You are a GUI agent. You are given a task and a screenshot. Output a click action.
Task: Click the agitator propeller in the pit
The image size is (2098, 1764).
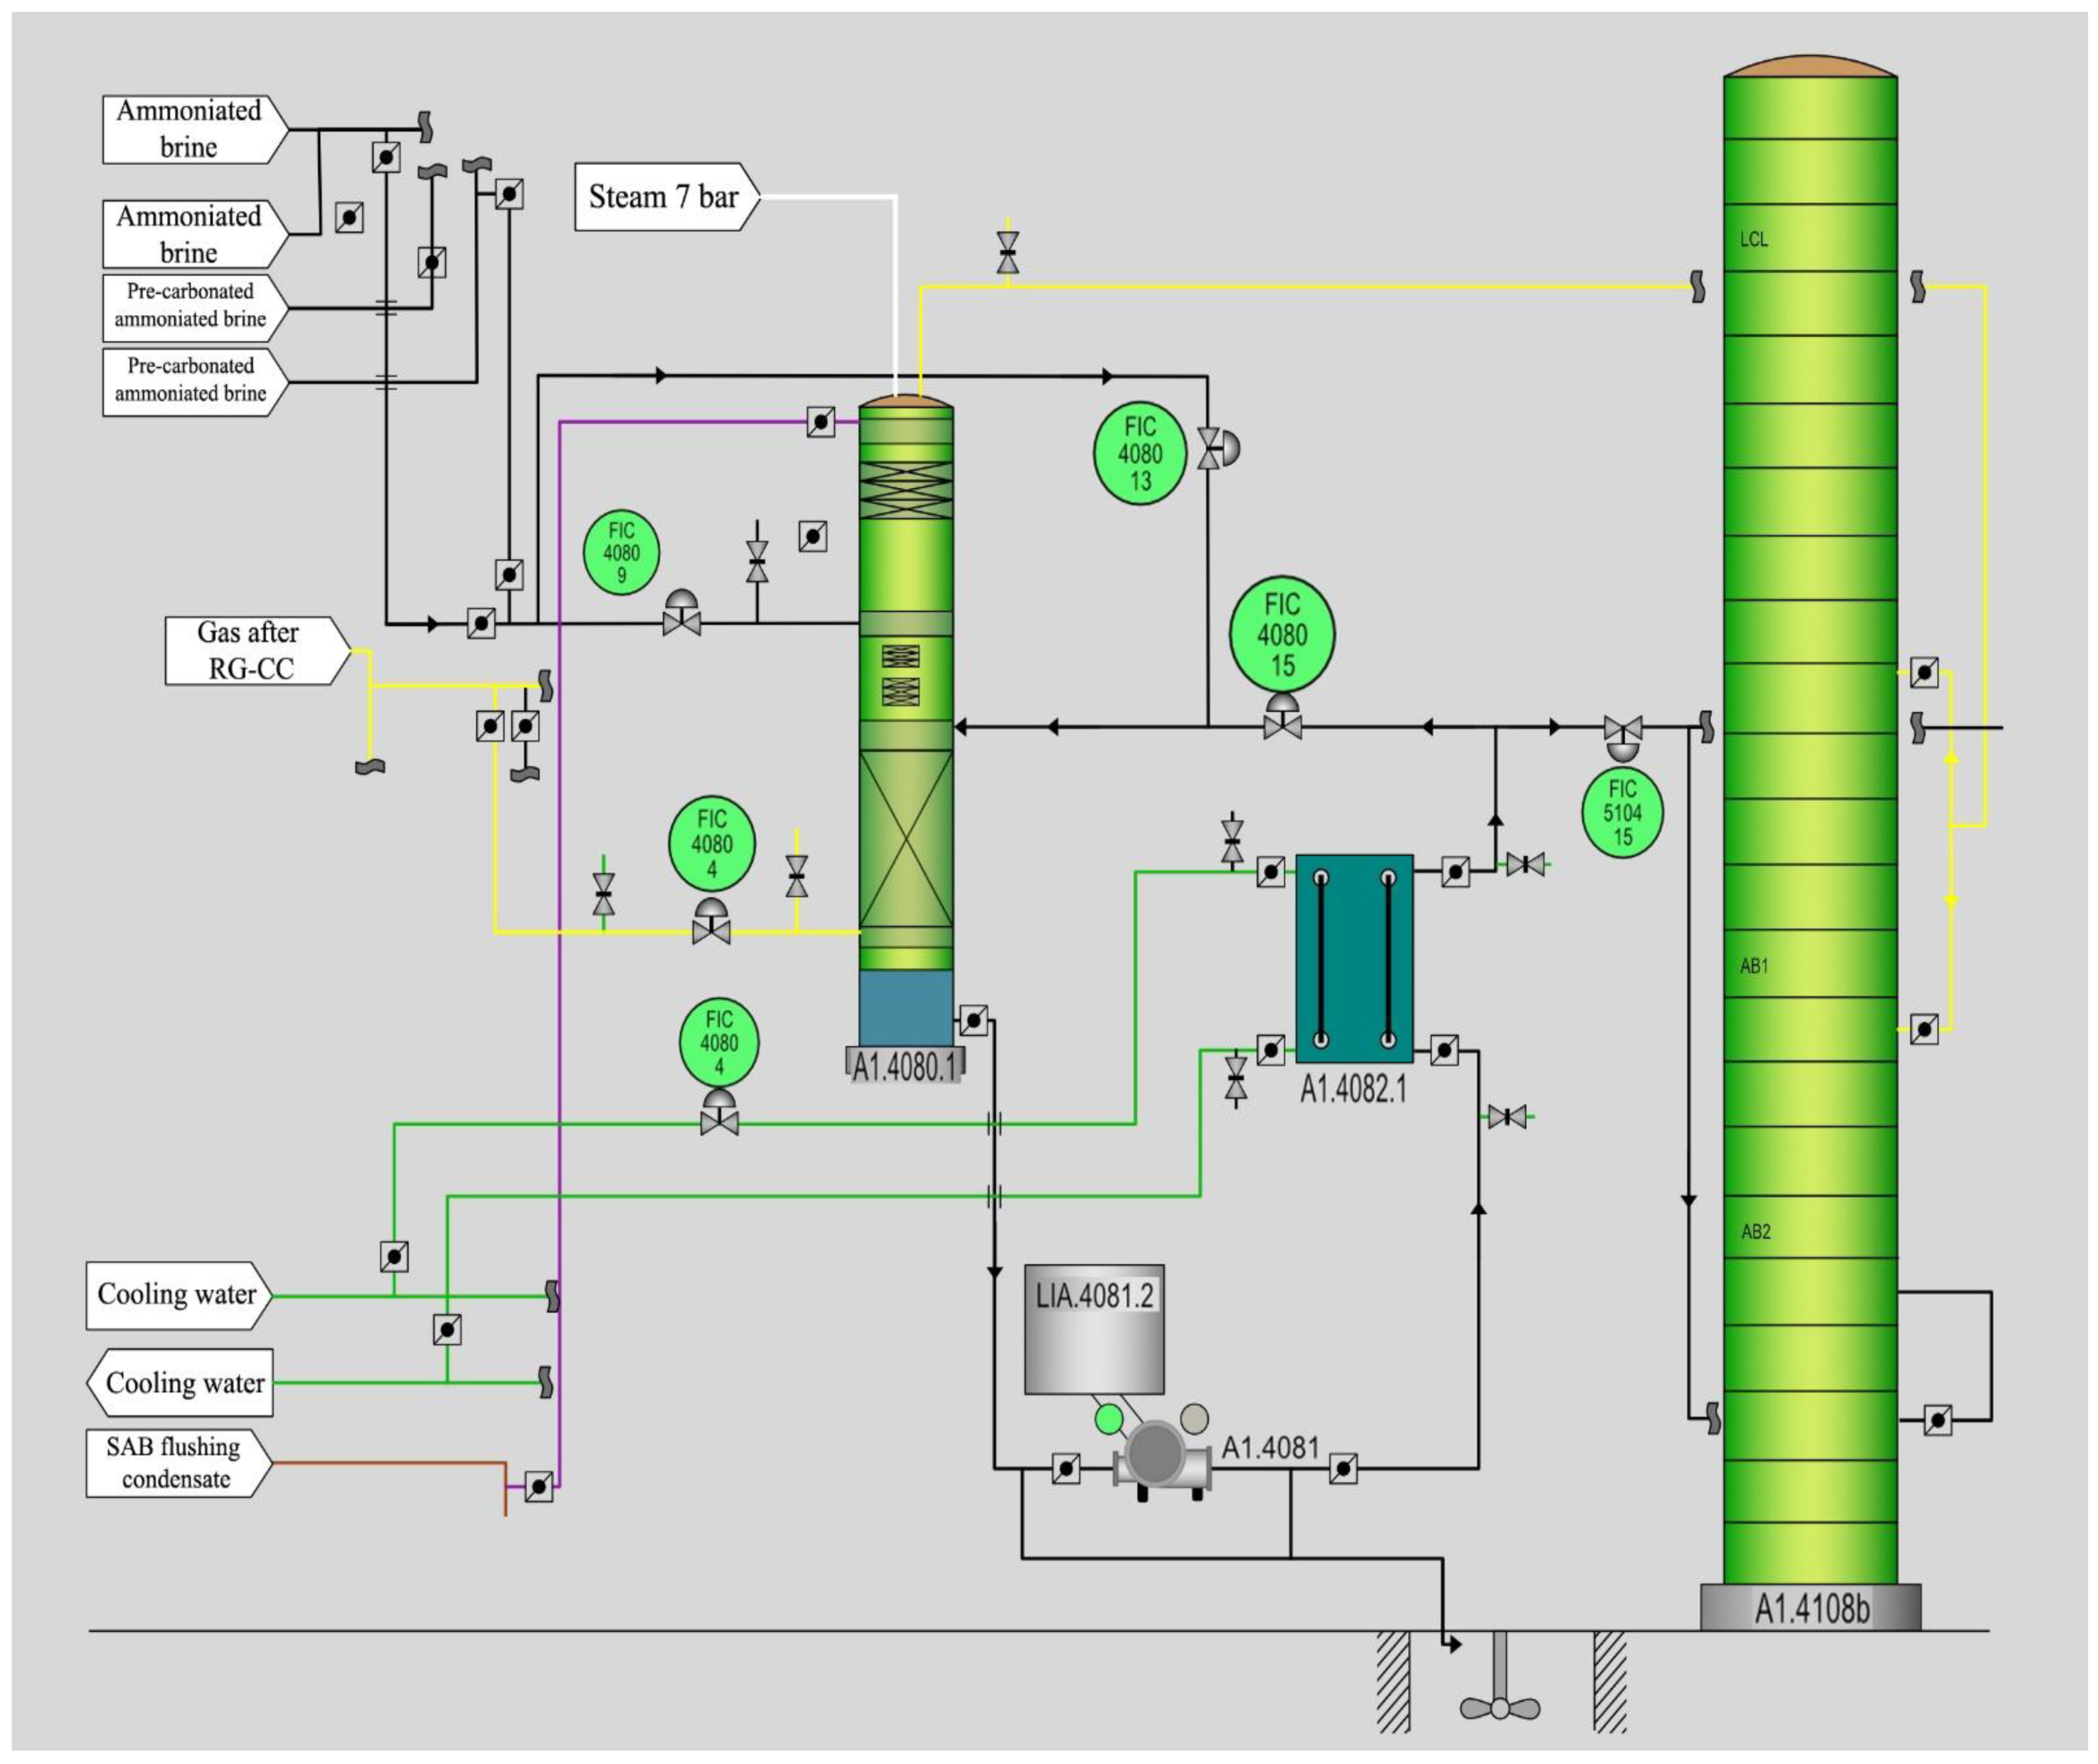(x=1499, y=1708)
